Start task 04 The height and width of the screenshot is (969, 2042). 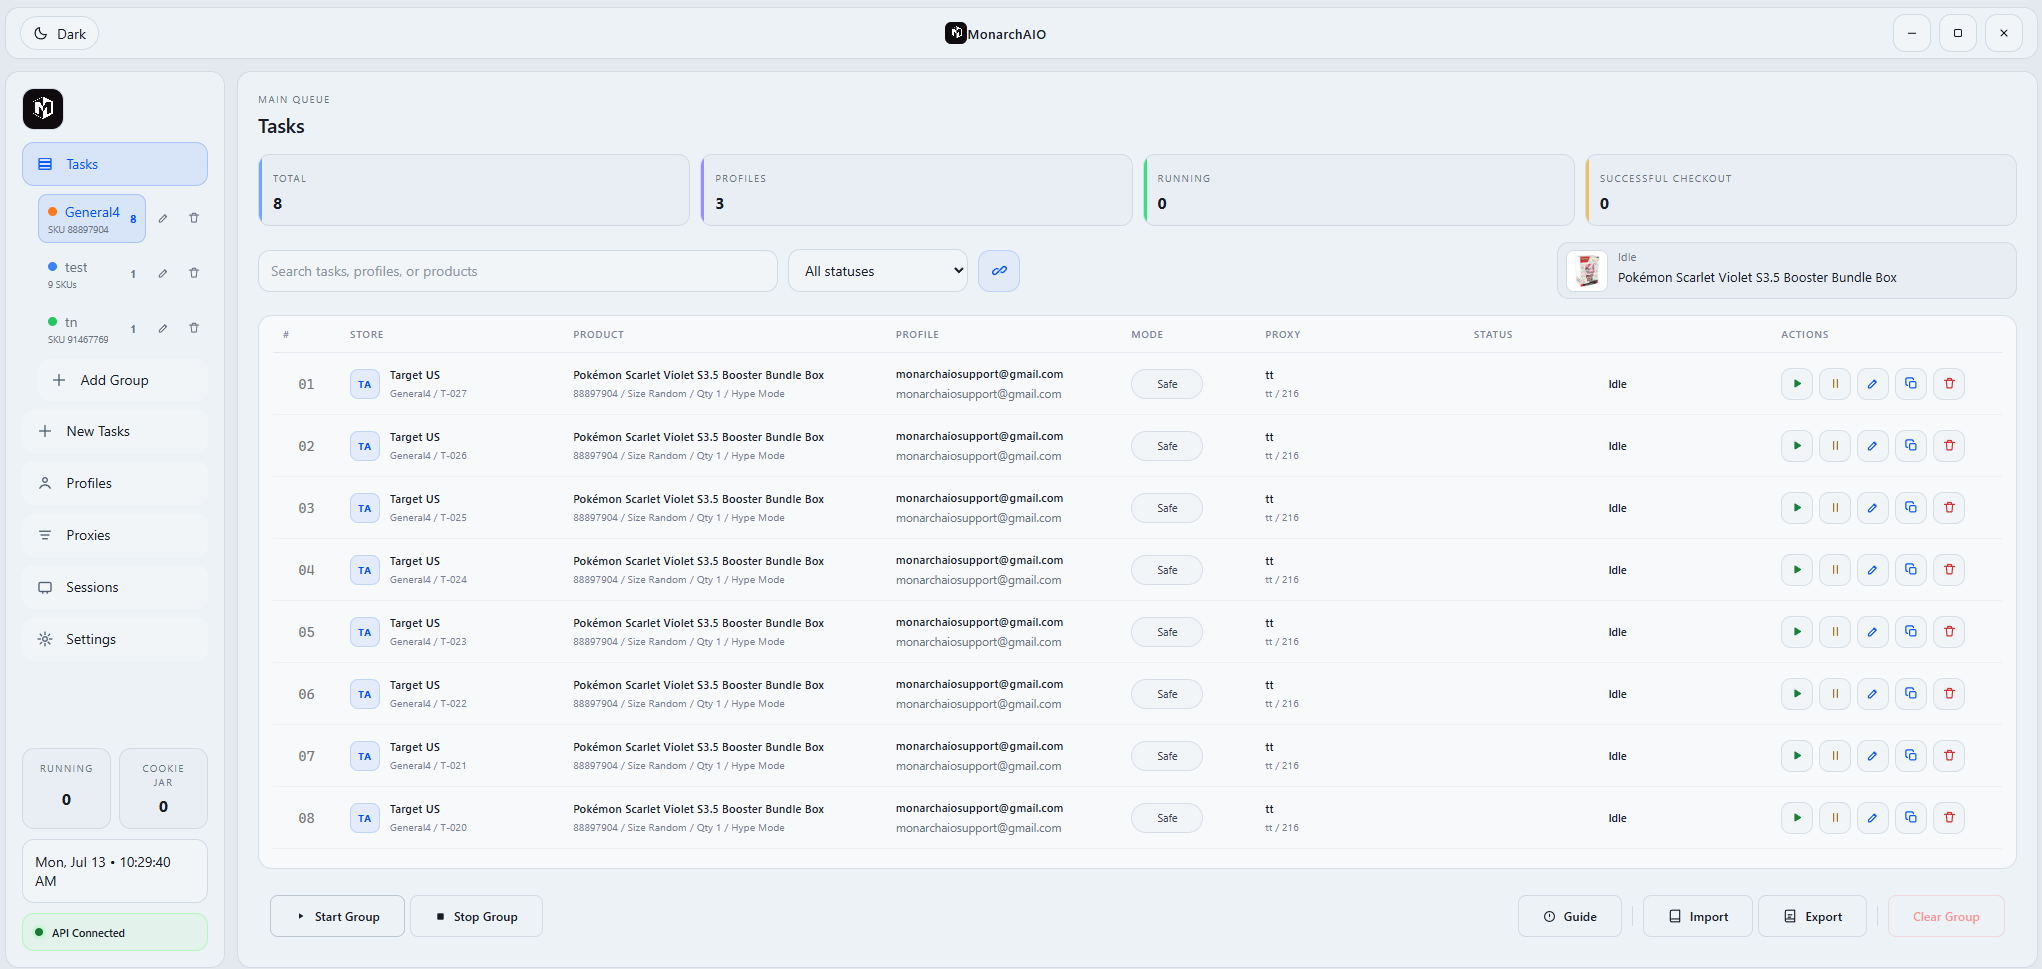click(1797, 570)
